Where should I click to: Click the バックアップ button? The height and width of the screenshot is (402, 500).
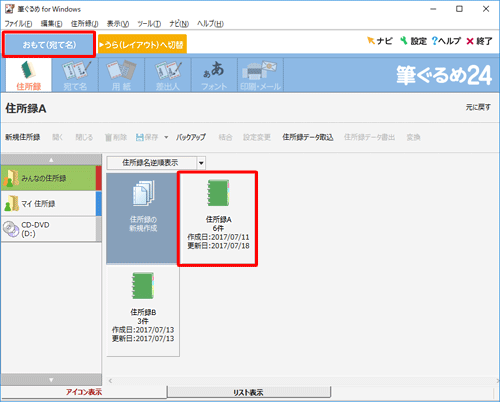pyautogui.click(x=191, y=137)
